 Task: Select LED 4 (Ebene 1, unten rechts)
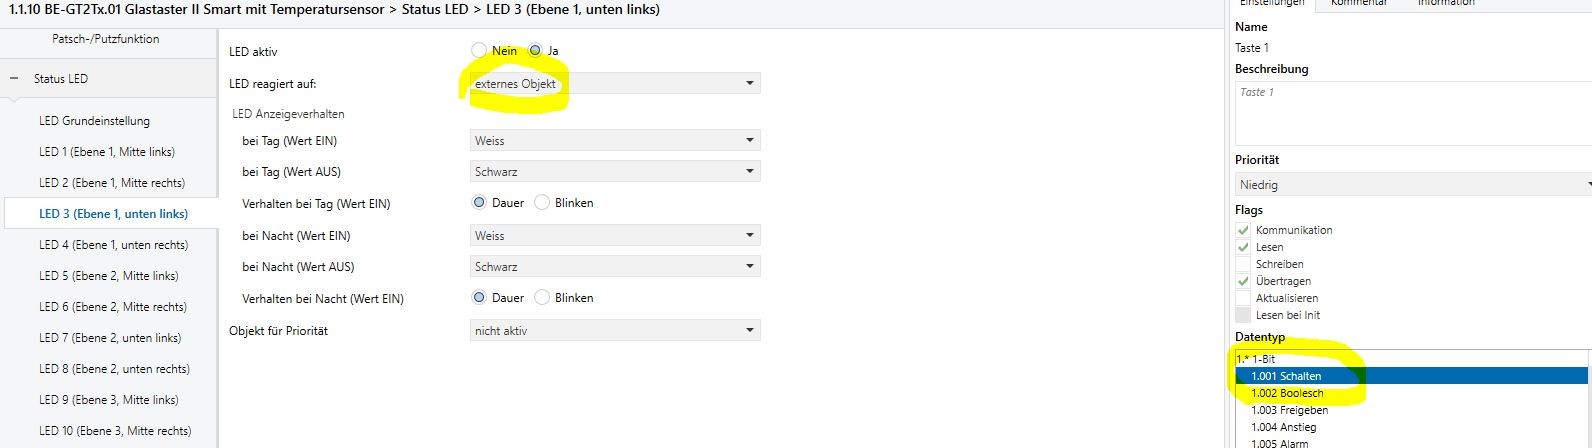pyautogui.click(x=113, y=245)
